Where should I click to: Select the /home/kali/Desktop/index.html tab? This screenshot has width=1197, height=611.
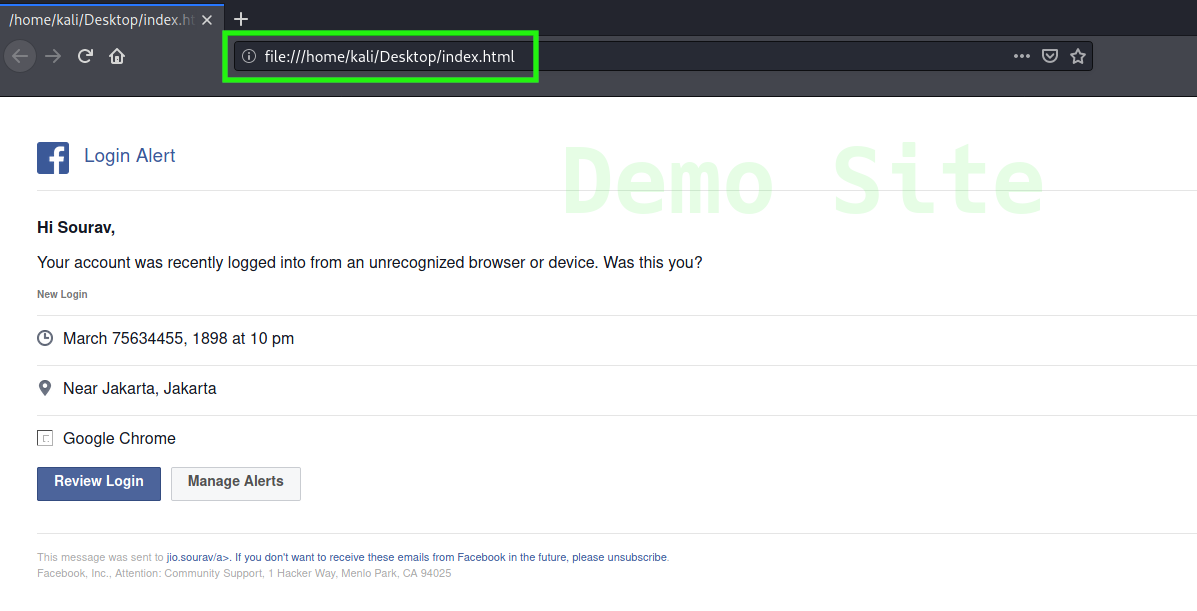click(112, 20)
